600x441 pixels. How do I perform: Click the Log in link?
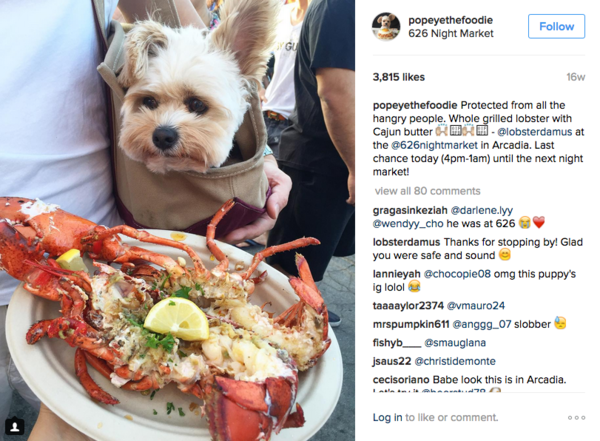point(387,417)
